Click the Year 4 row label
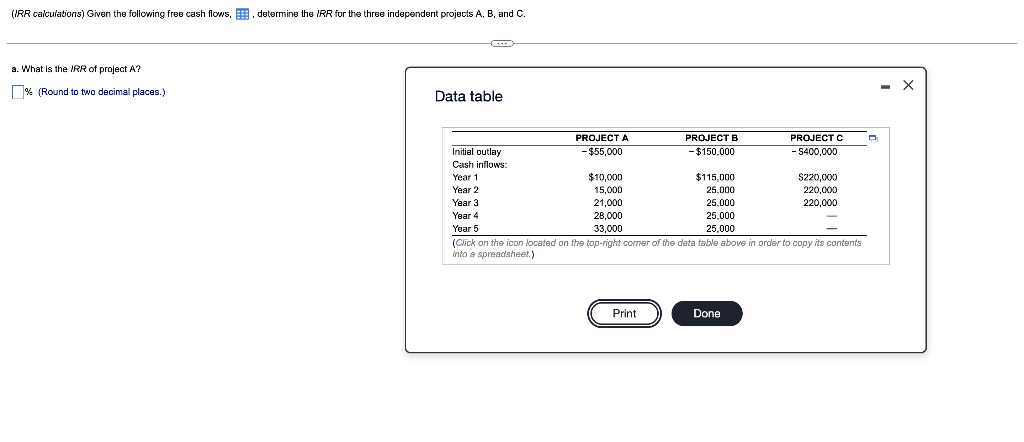 coord(466,215)
